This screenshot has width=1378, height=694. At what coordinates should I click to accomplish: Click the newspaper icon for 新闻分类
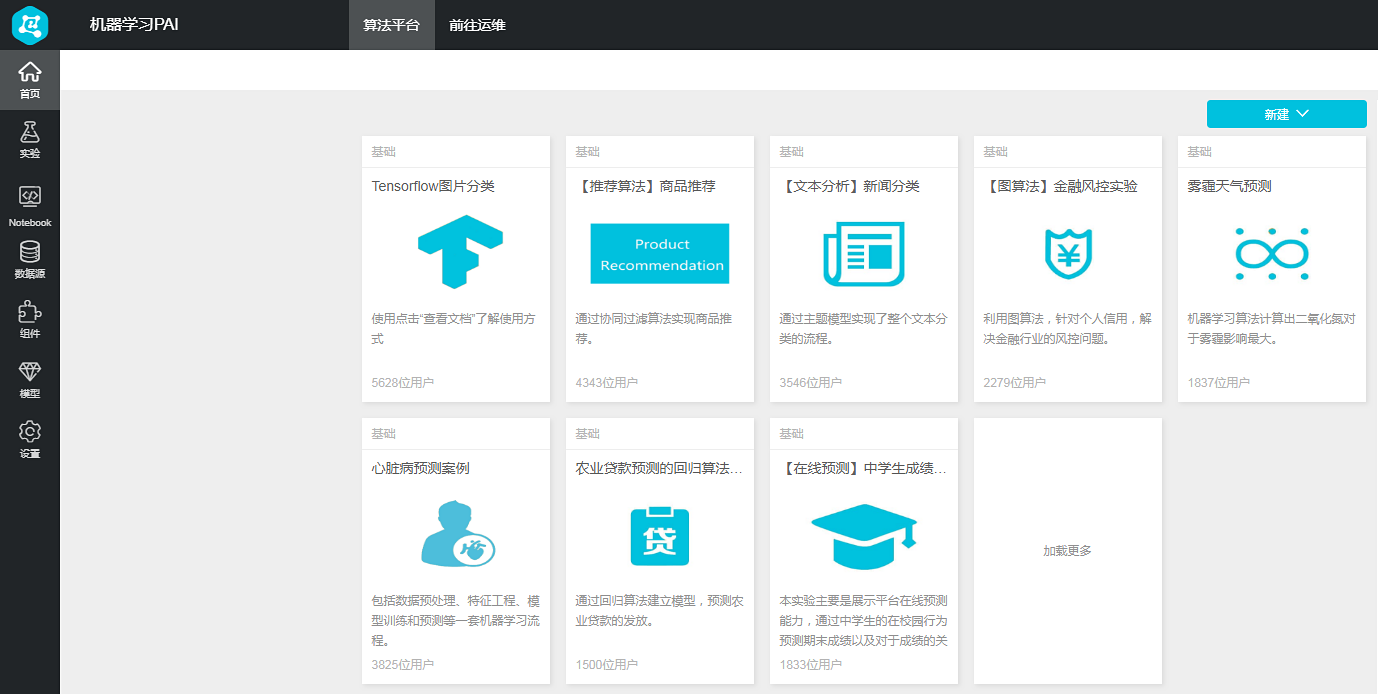click(863, 254)
